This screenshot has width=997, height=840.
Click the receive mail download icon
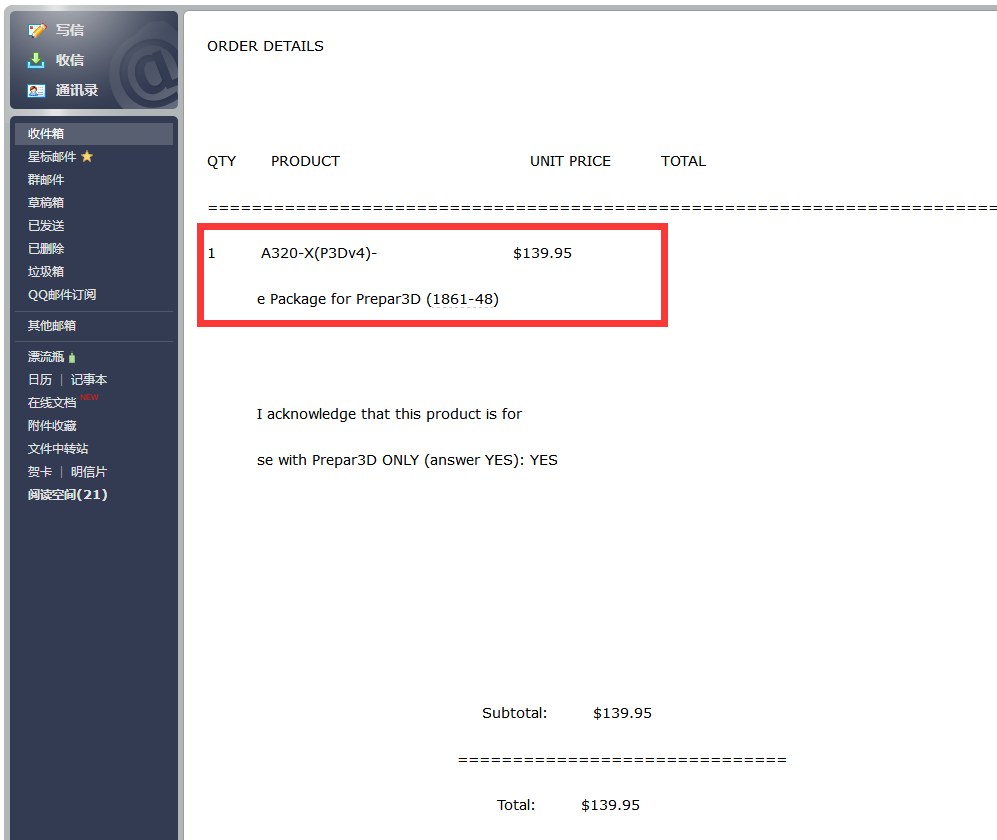[37, 60]
